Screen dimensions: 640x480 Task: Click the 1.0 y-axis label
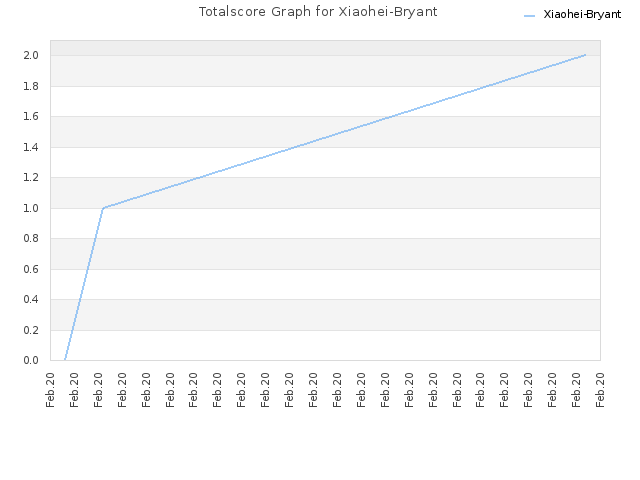[x=31, y=208]
